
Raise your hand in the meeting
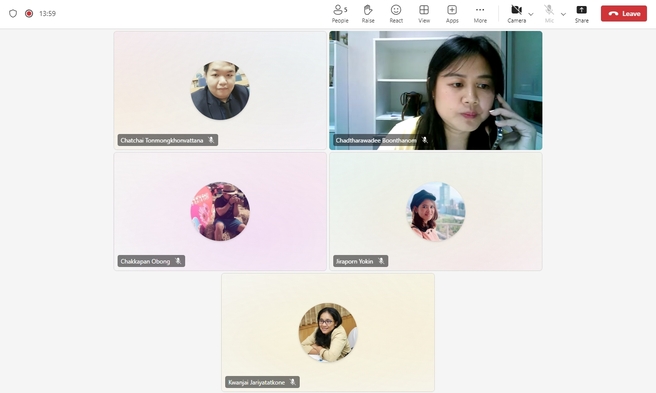[x=368, y=14]
